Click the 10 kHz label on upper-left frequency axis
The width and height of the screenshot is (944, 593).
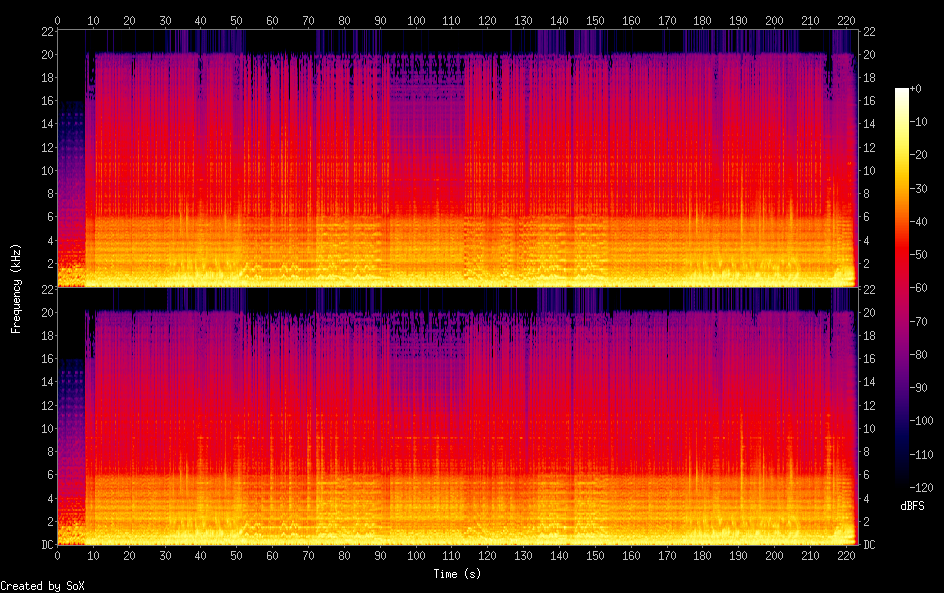click(45, 170)
